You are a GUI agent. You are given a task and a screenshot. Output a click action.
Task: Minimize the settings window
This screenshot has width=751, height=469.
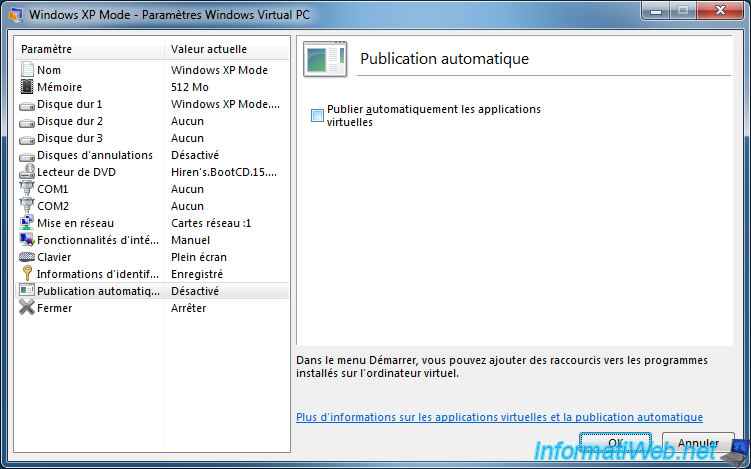click(656, 11)
